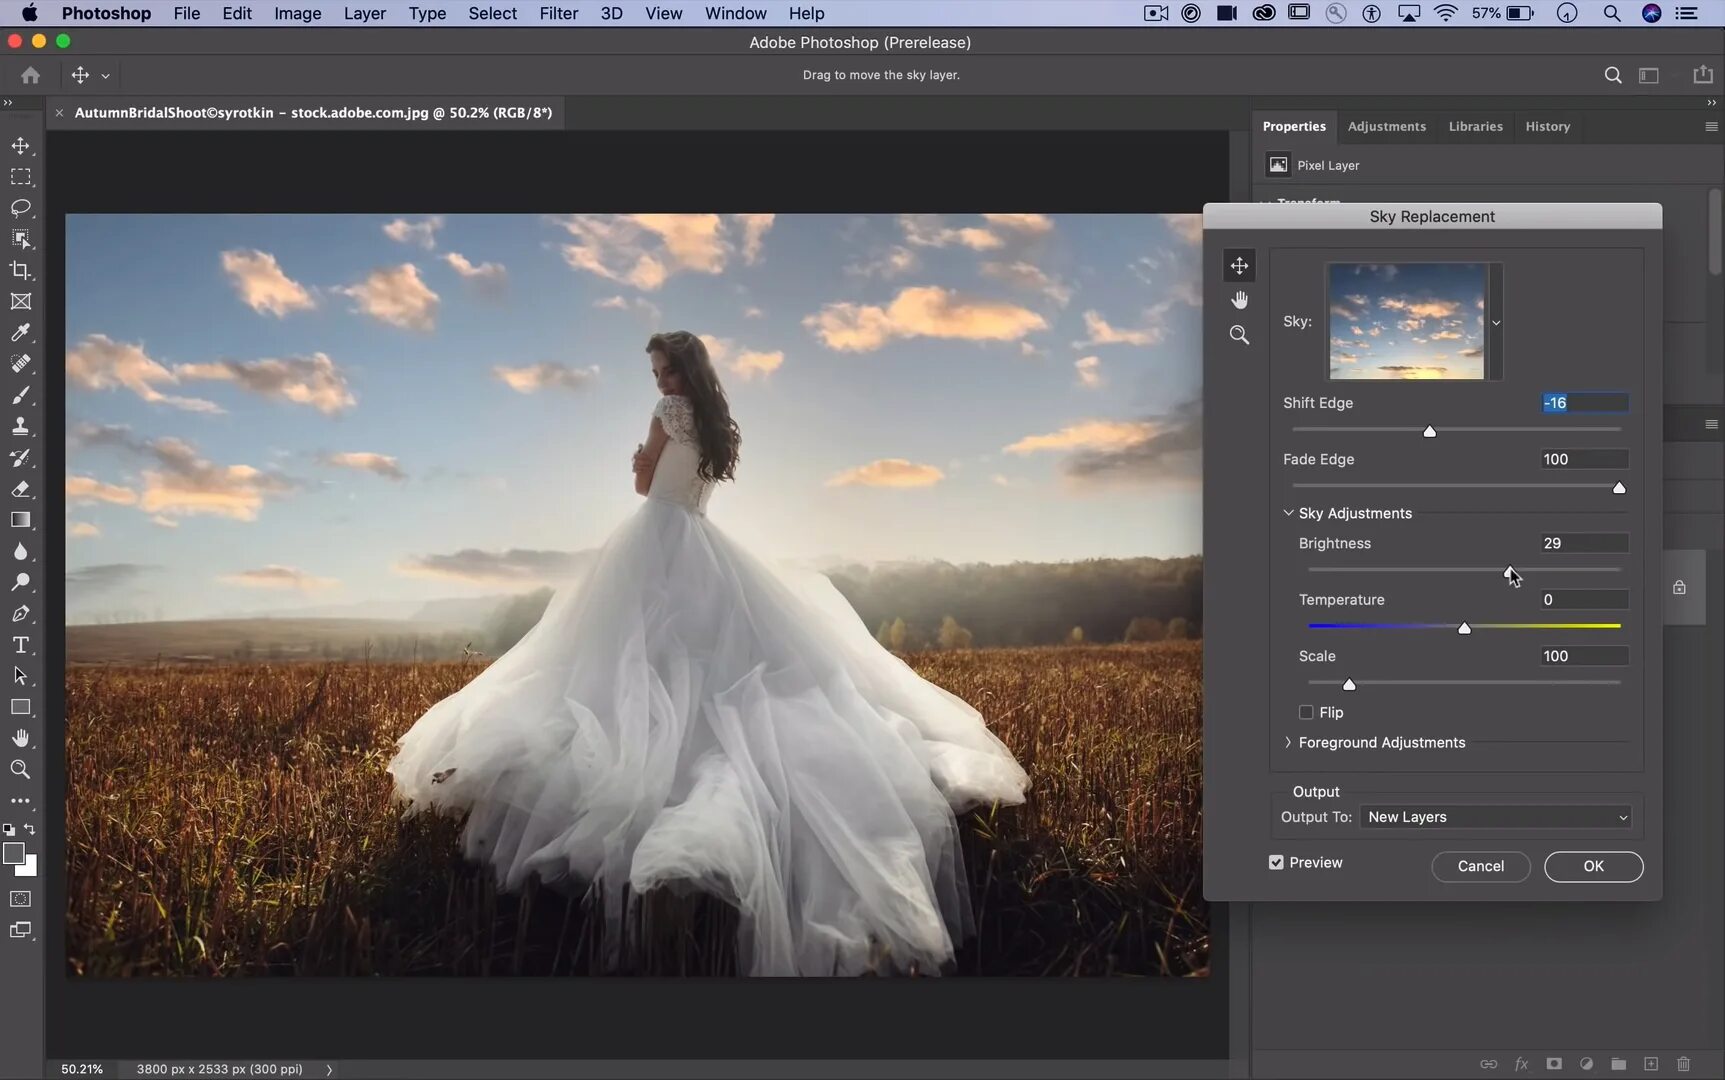Enable the Flip checkbox
Image resolution: width=1725 pixels, height=1080 pixels.
[1306, 712]
